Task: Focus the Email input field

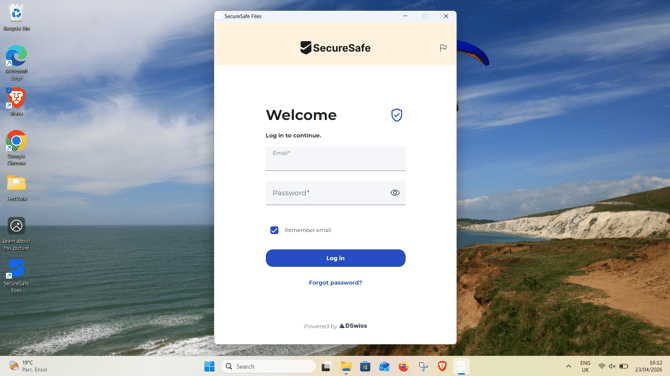Action: click(335, 159)
